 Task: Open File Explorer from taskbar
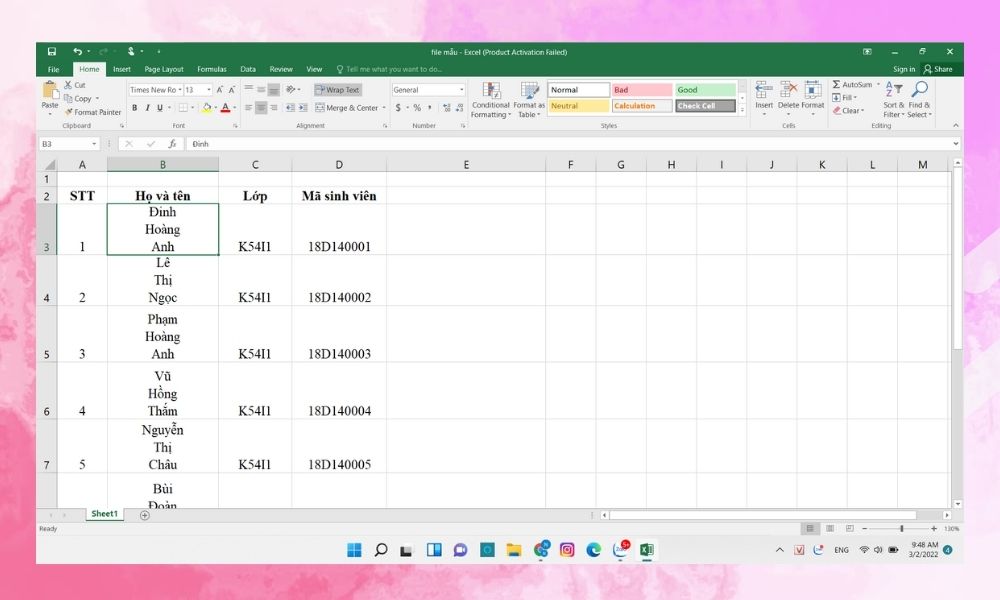pyautogui.click(x=514, y=550)
